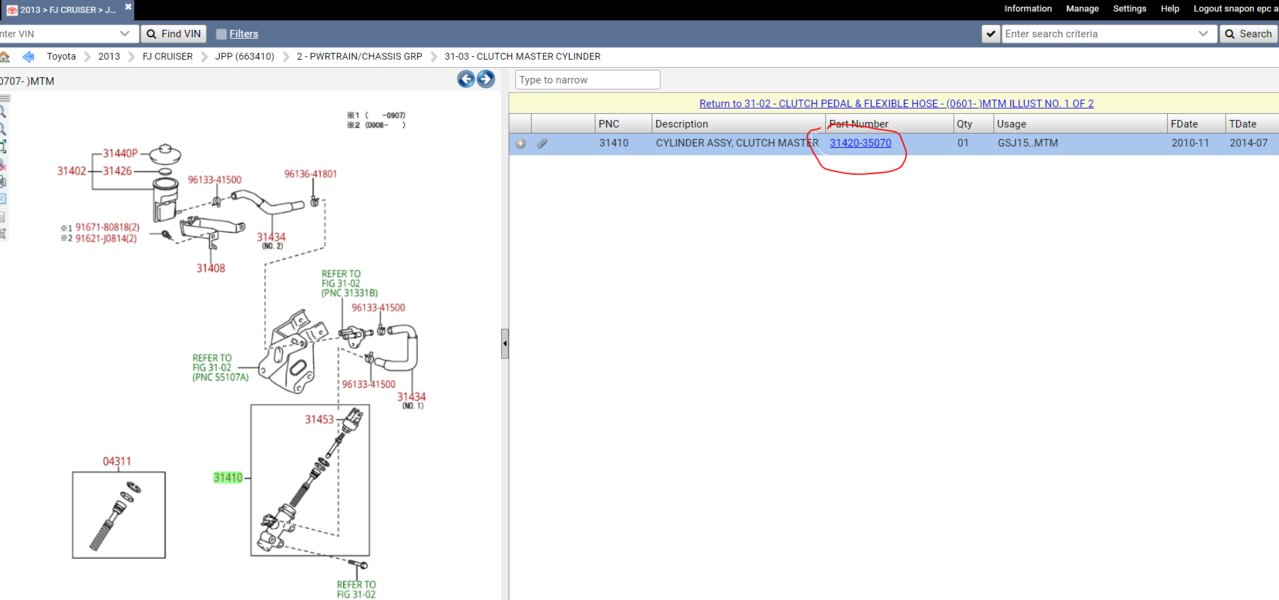Open the search criteria dropdown arrow

coord(1205,34)
